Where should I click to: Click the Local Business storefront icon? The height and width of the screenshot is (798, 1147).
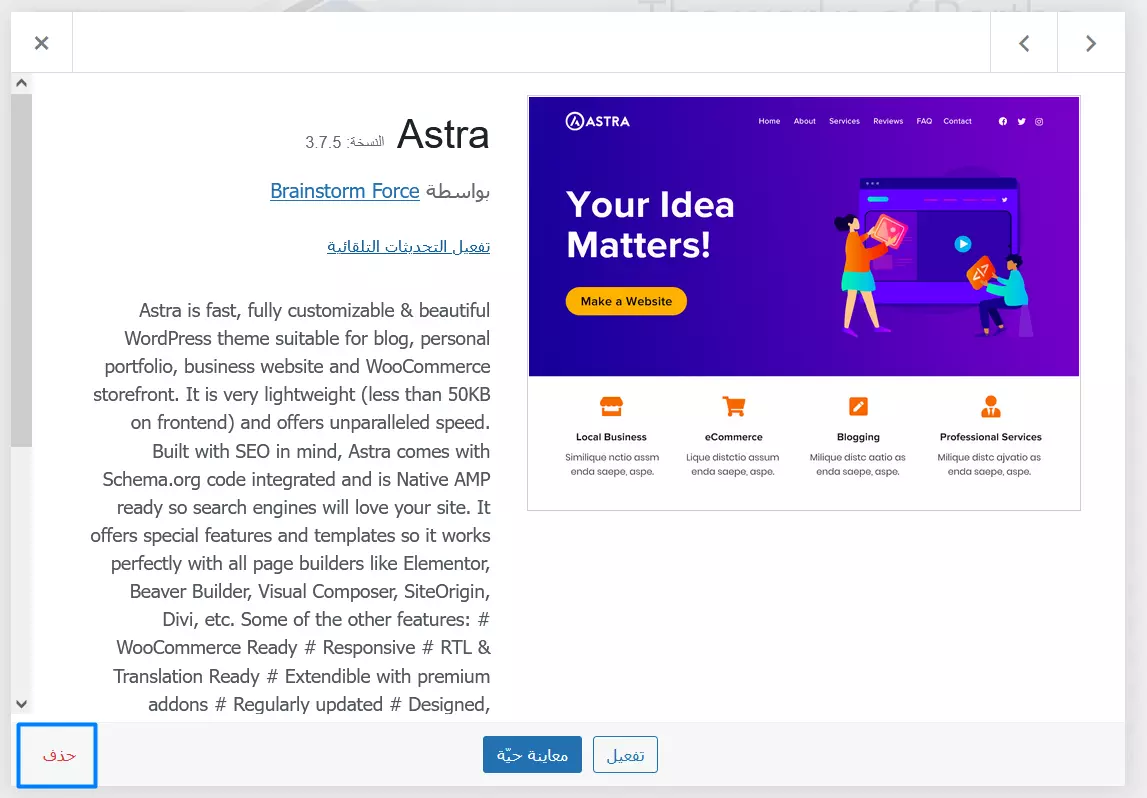tap(611, 406)
